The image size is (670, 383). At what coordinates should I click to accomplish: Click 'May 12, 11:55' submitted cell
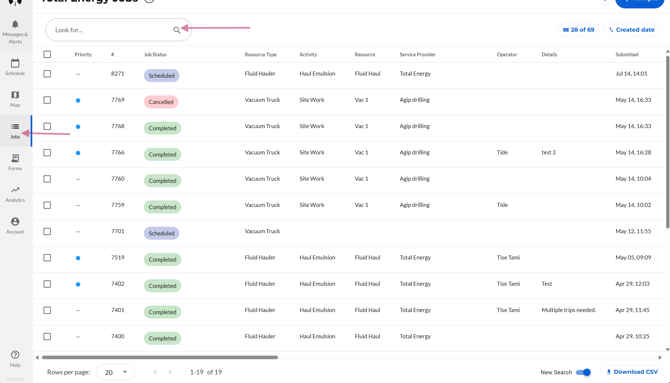tap(633, 232)
